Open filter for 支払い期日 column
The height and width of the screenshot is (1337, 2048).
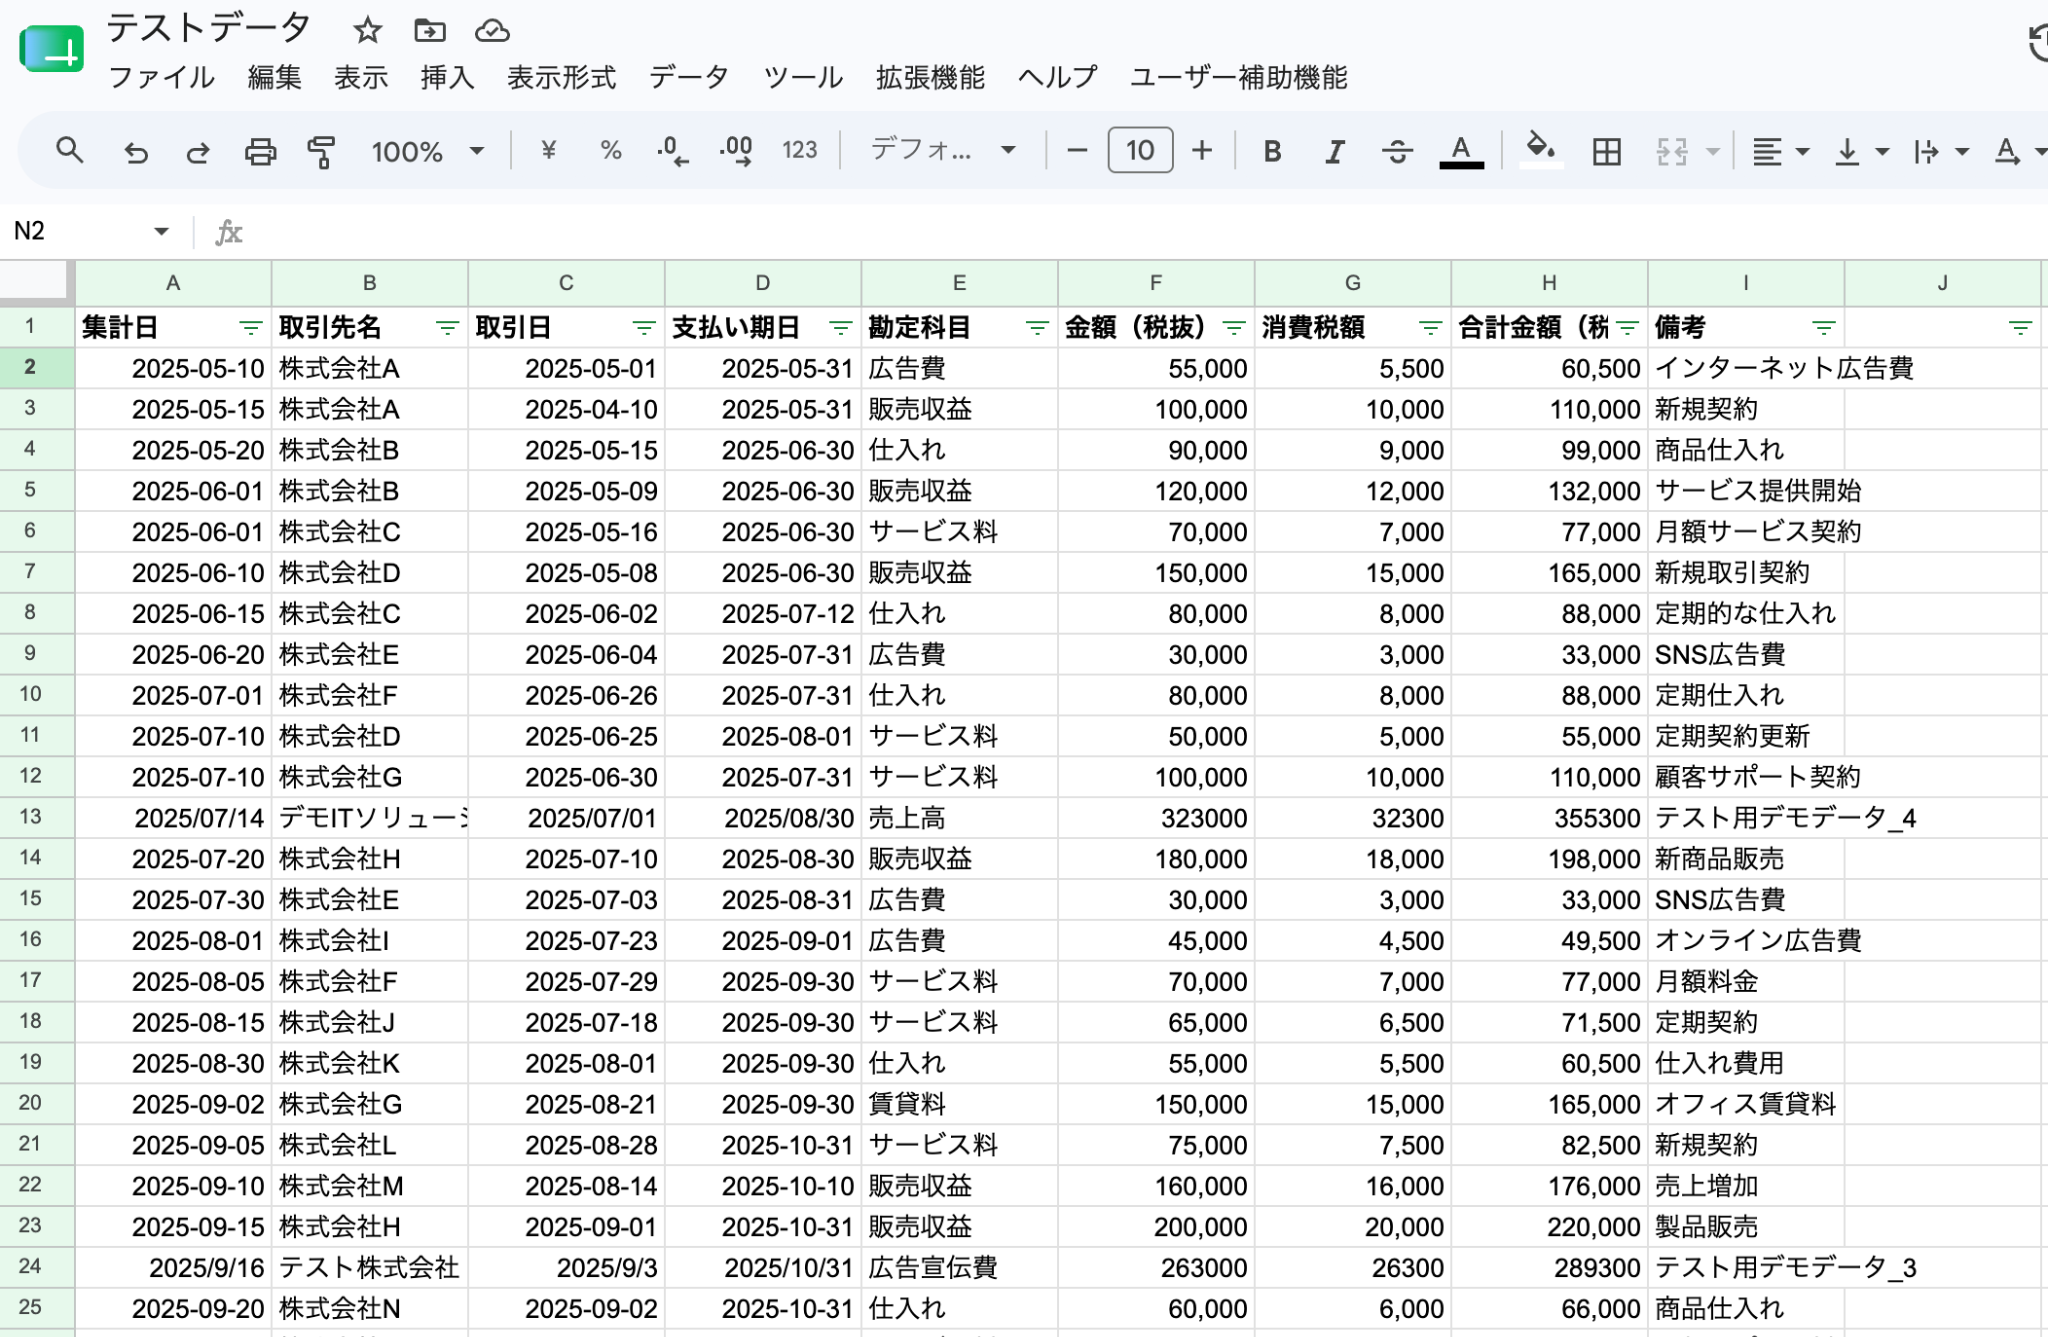coord(840,328)
